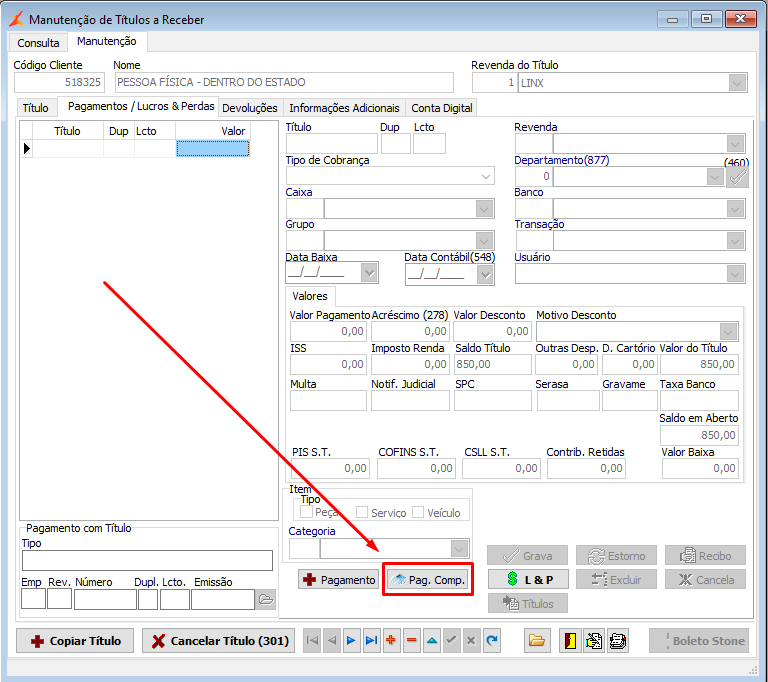
Task: Click Pagamento com Título Tipo field
Action: (x=147, y=560)
